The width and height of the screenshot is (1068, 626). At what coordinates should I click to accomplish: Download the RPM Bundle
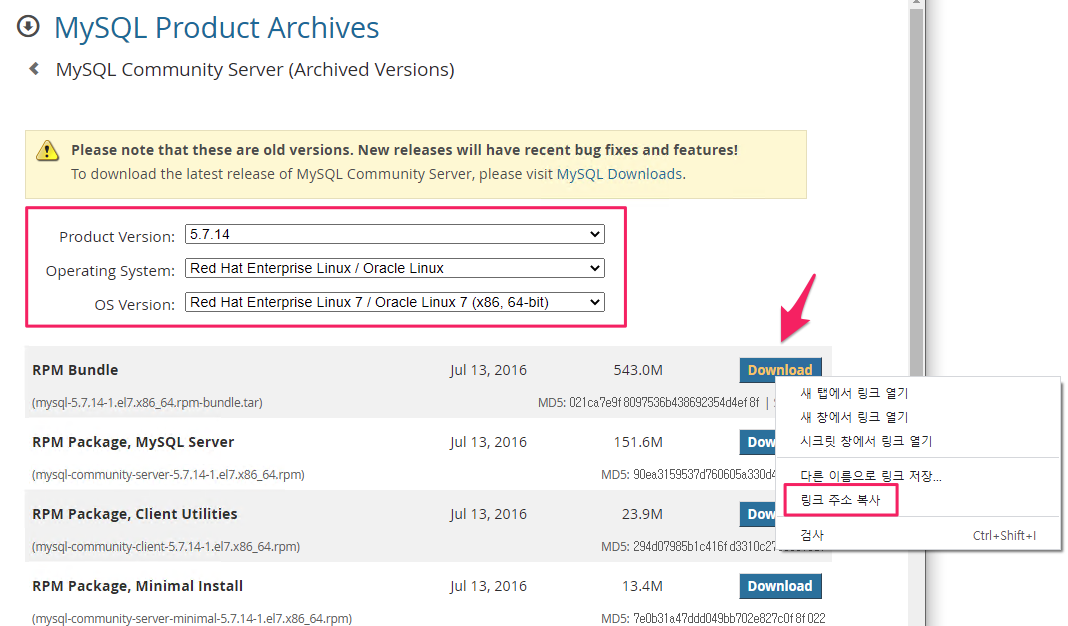pyautogui.click(x=780, y=370)
